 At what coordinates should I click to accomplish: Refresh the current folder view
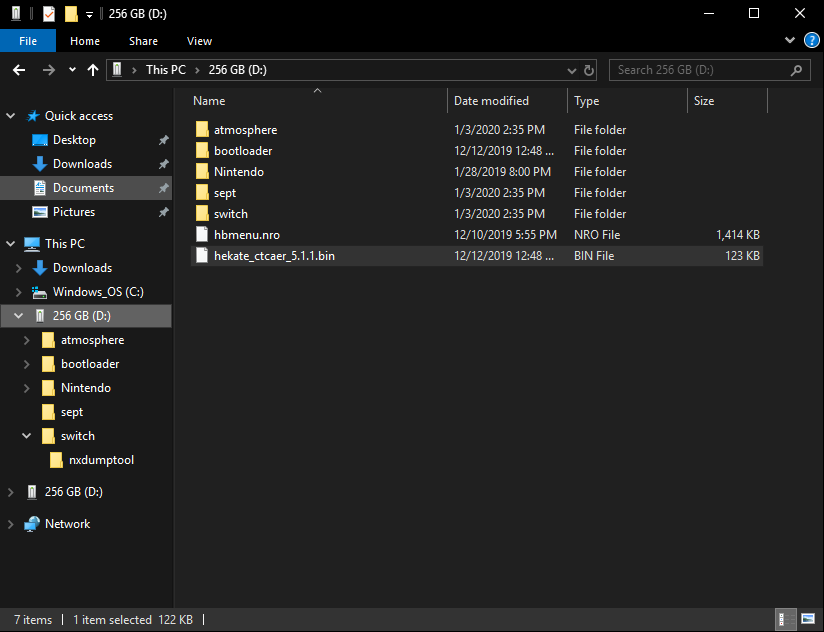(589, 70)
